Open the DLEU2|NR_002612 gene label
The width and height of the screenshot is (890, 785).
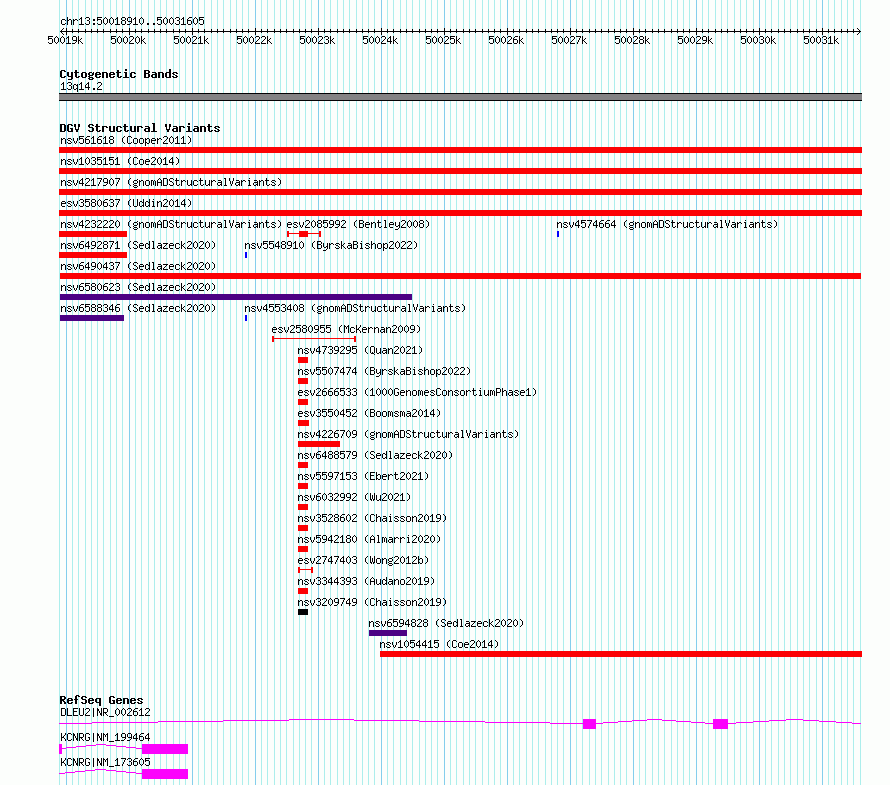[105, 712]
